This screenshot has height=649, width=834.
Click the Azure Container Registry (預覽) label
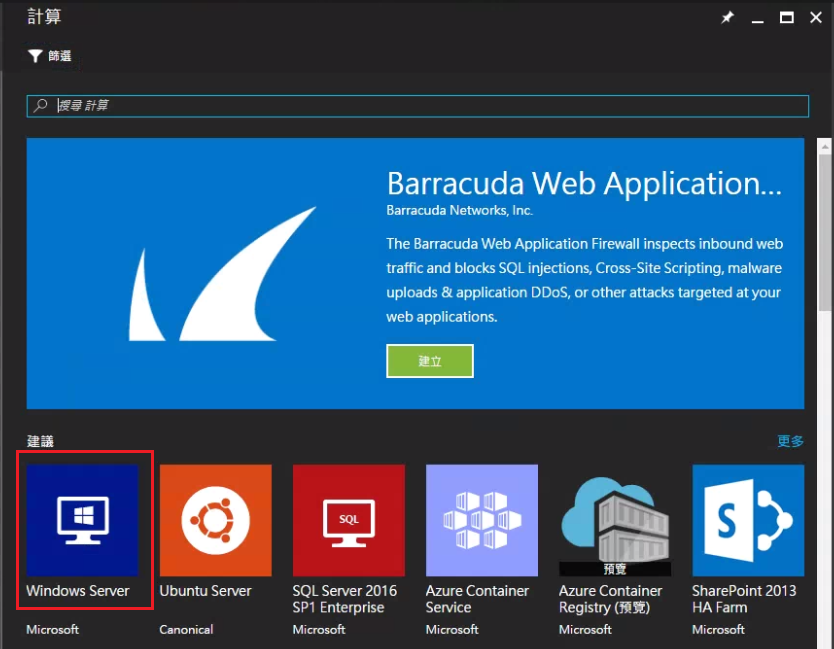(x=611, y=599)
